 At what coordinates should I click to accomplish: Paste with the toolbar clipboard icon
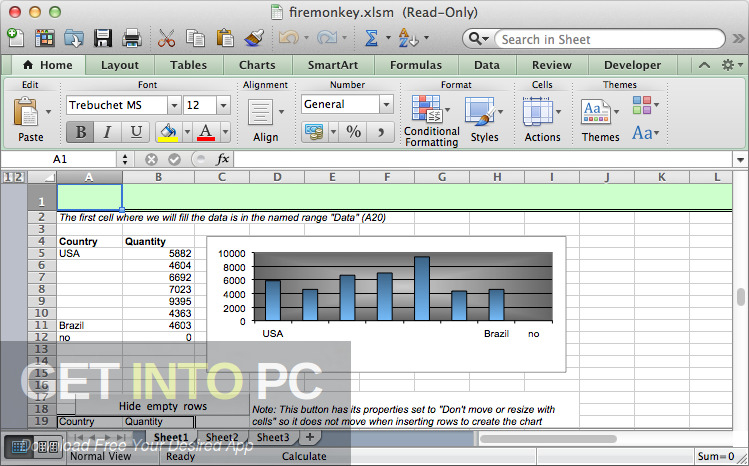coord(225,38)
